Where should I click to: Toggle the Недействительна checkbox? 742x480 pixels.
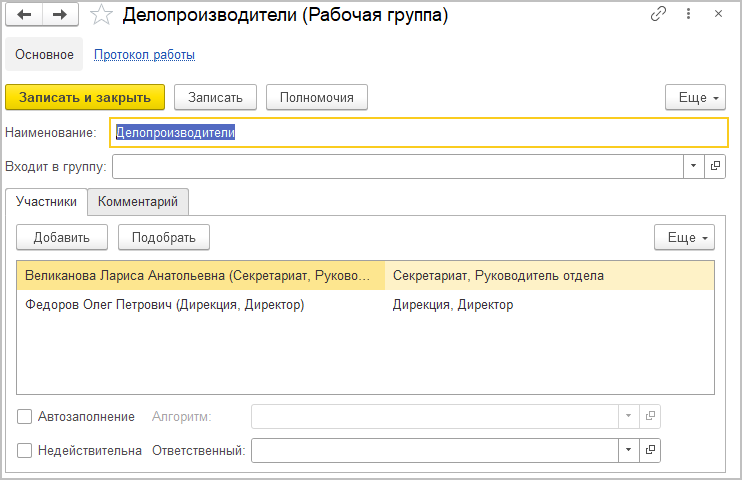tap(25, 451)
